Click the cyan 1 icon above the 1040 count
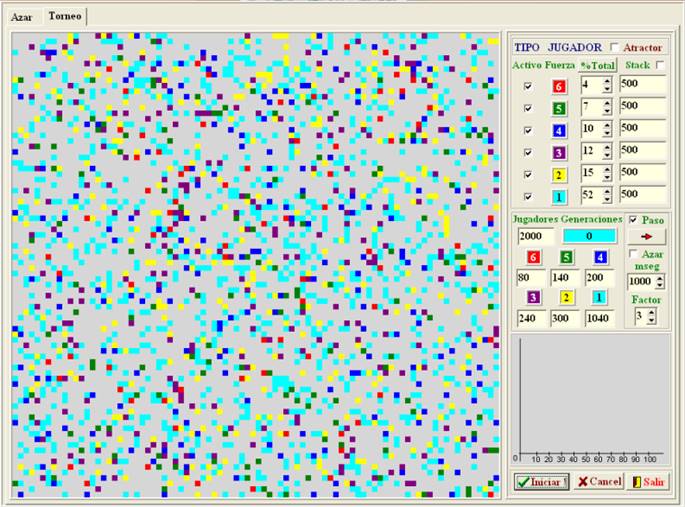Viewport: 685px width, 507px height. click(x=598, y=297)
